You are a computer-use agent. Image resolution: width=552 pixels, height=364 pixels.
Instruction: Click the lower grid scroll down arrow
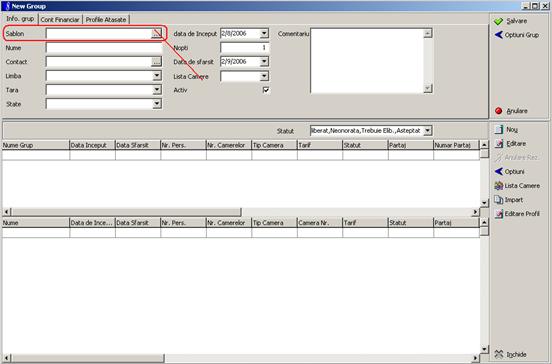484,349
